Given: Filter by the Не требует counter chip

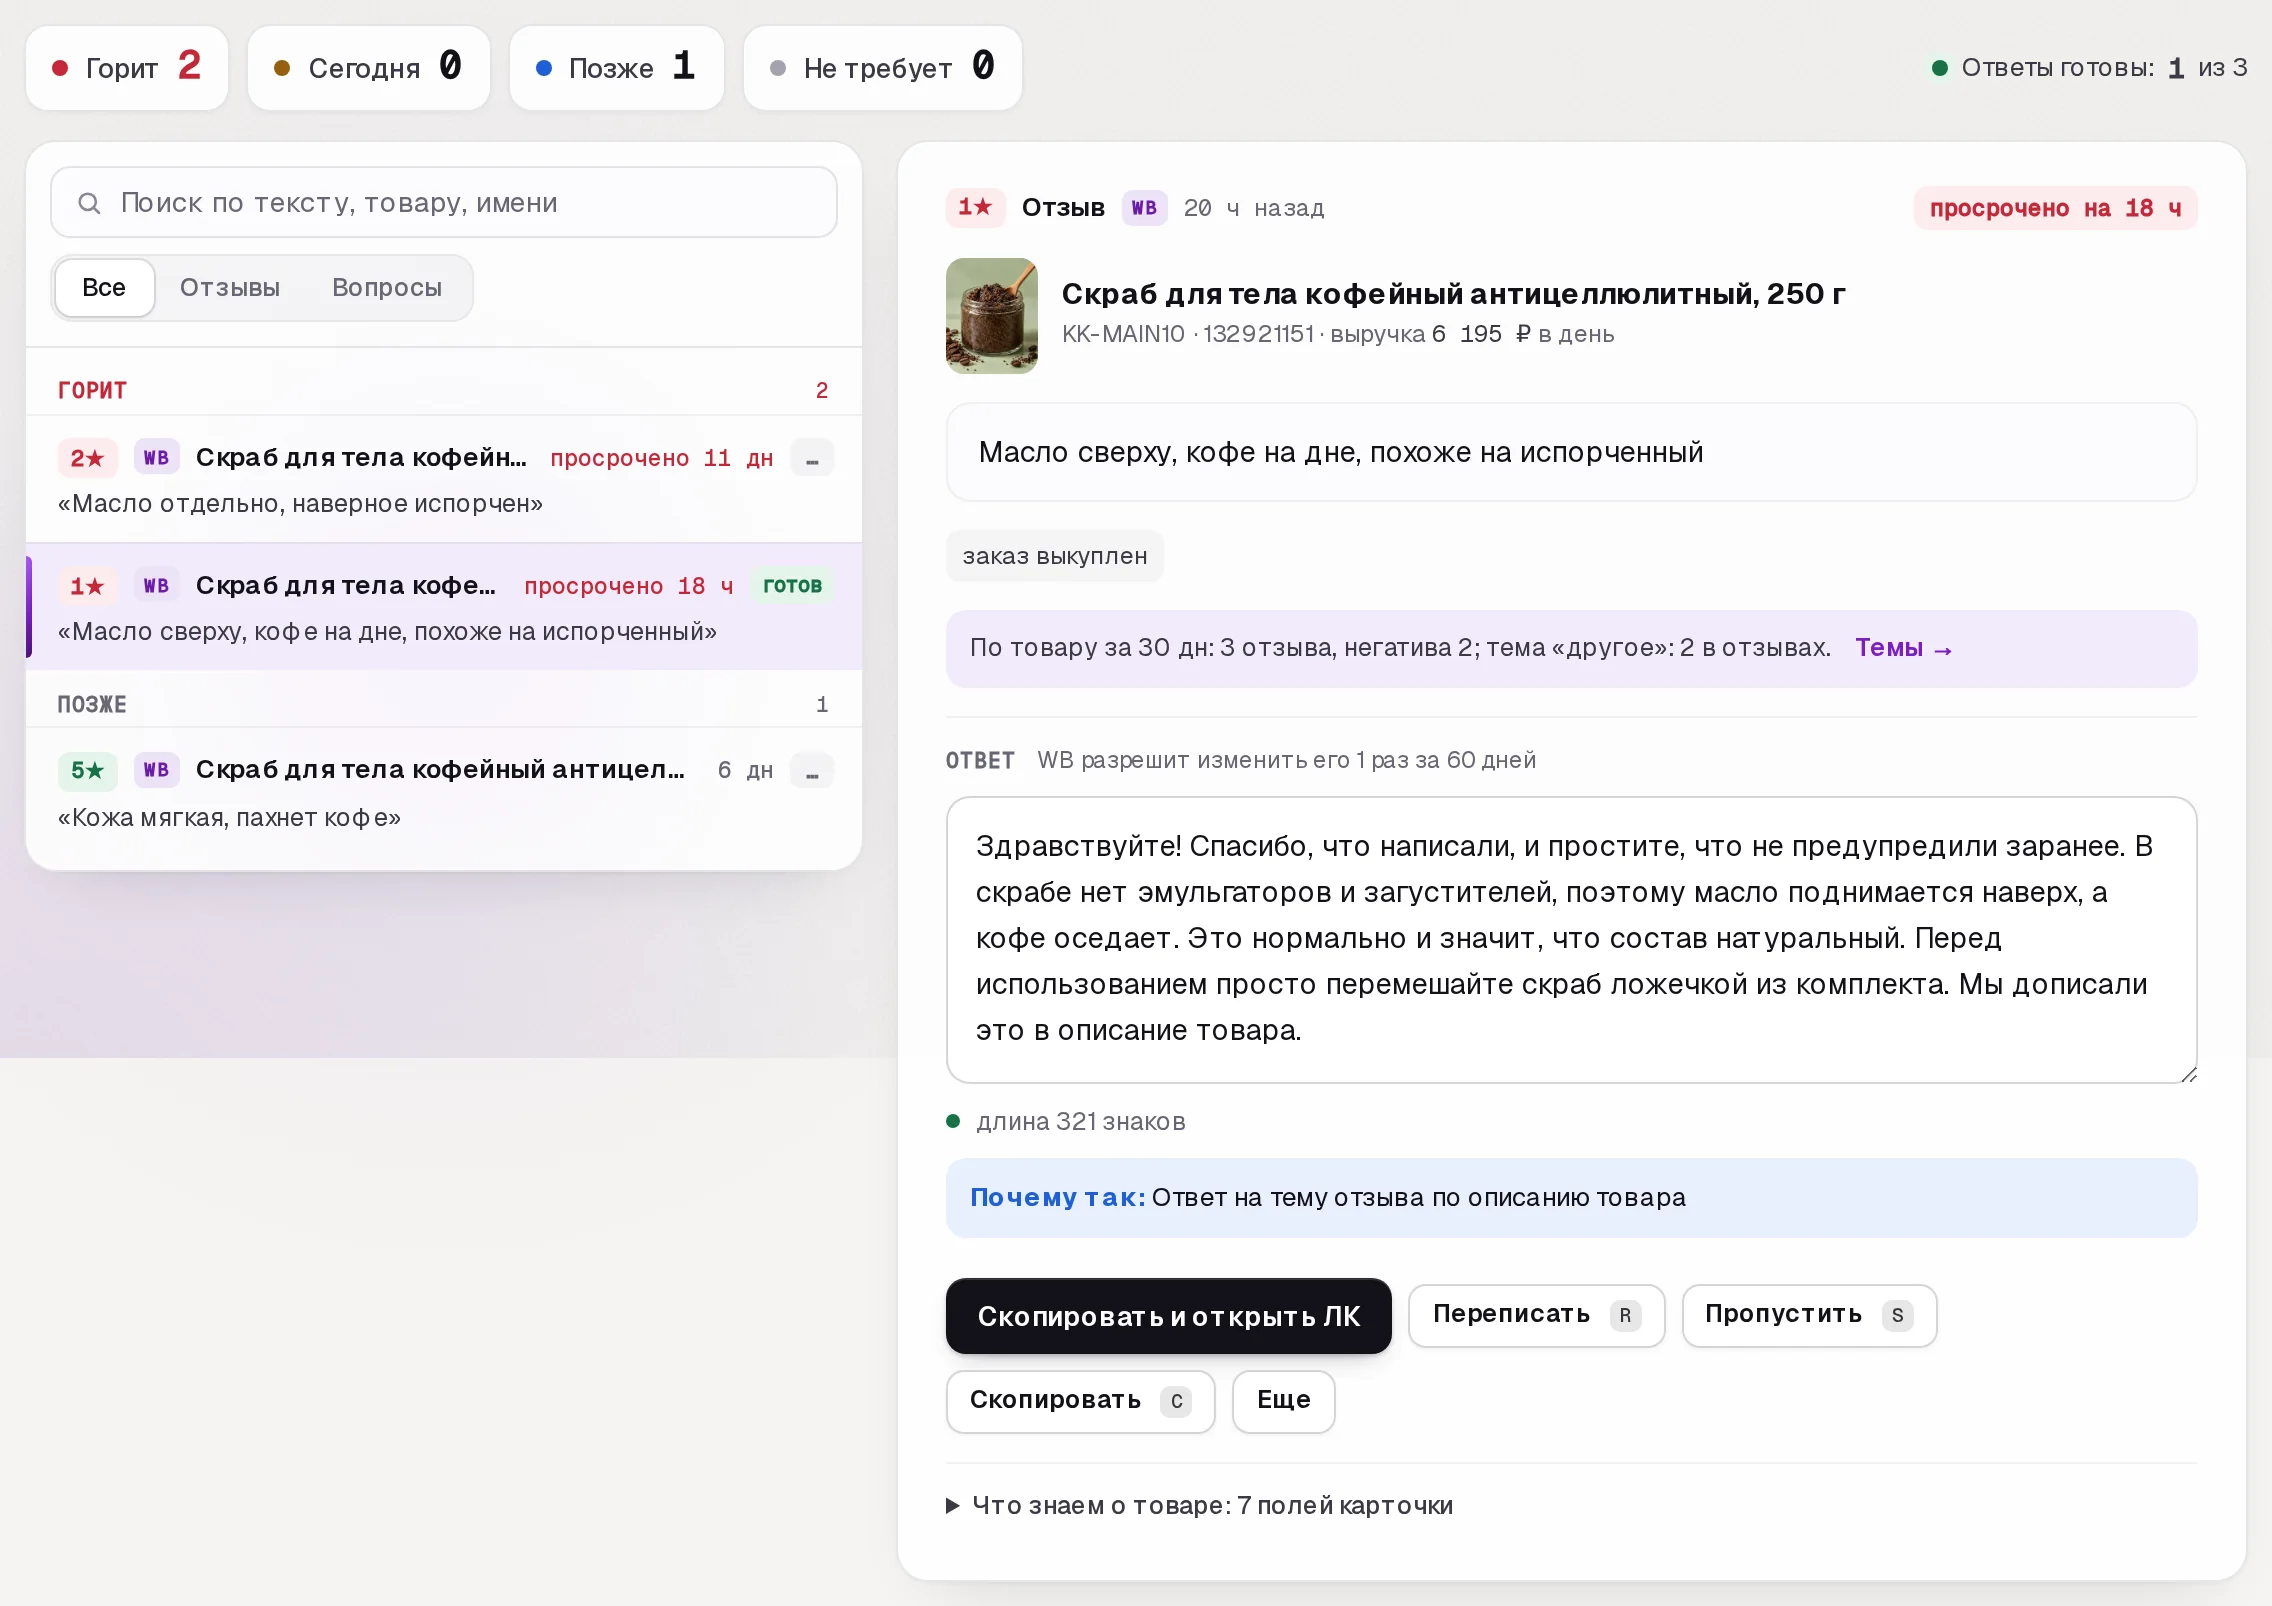Looking at the screenshot, I should point(883,68).
